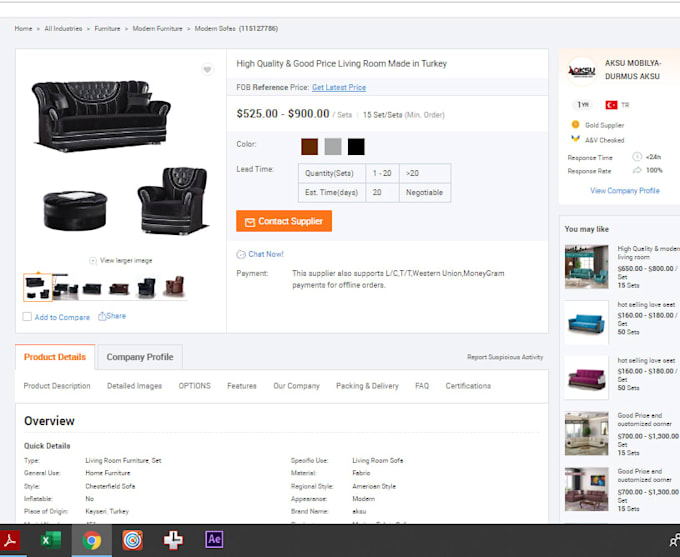Jump to Product Description section
Screen dimensions: 680x557
[57, 386]
